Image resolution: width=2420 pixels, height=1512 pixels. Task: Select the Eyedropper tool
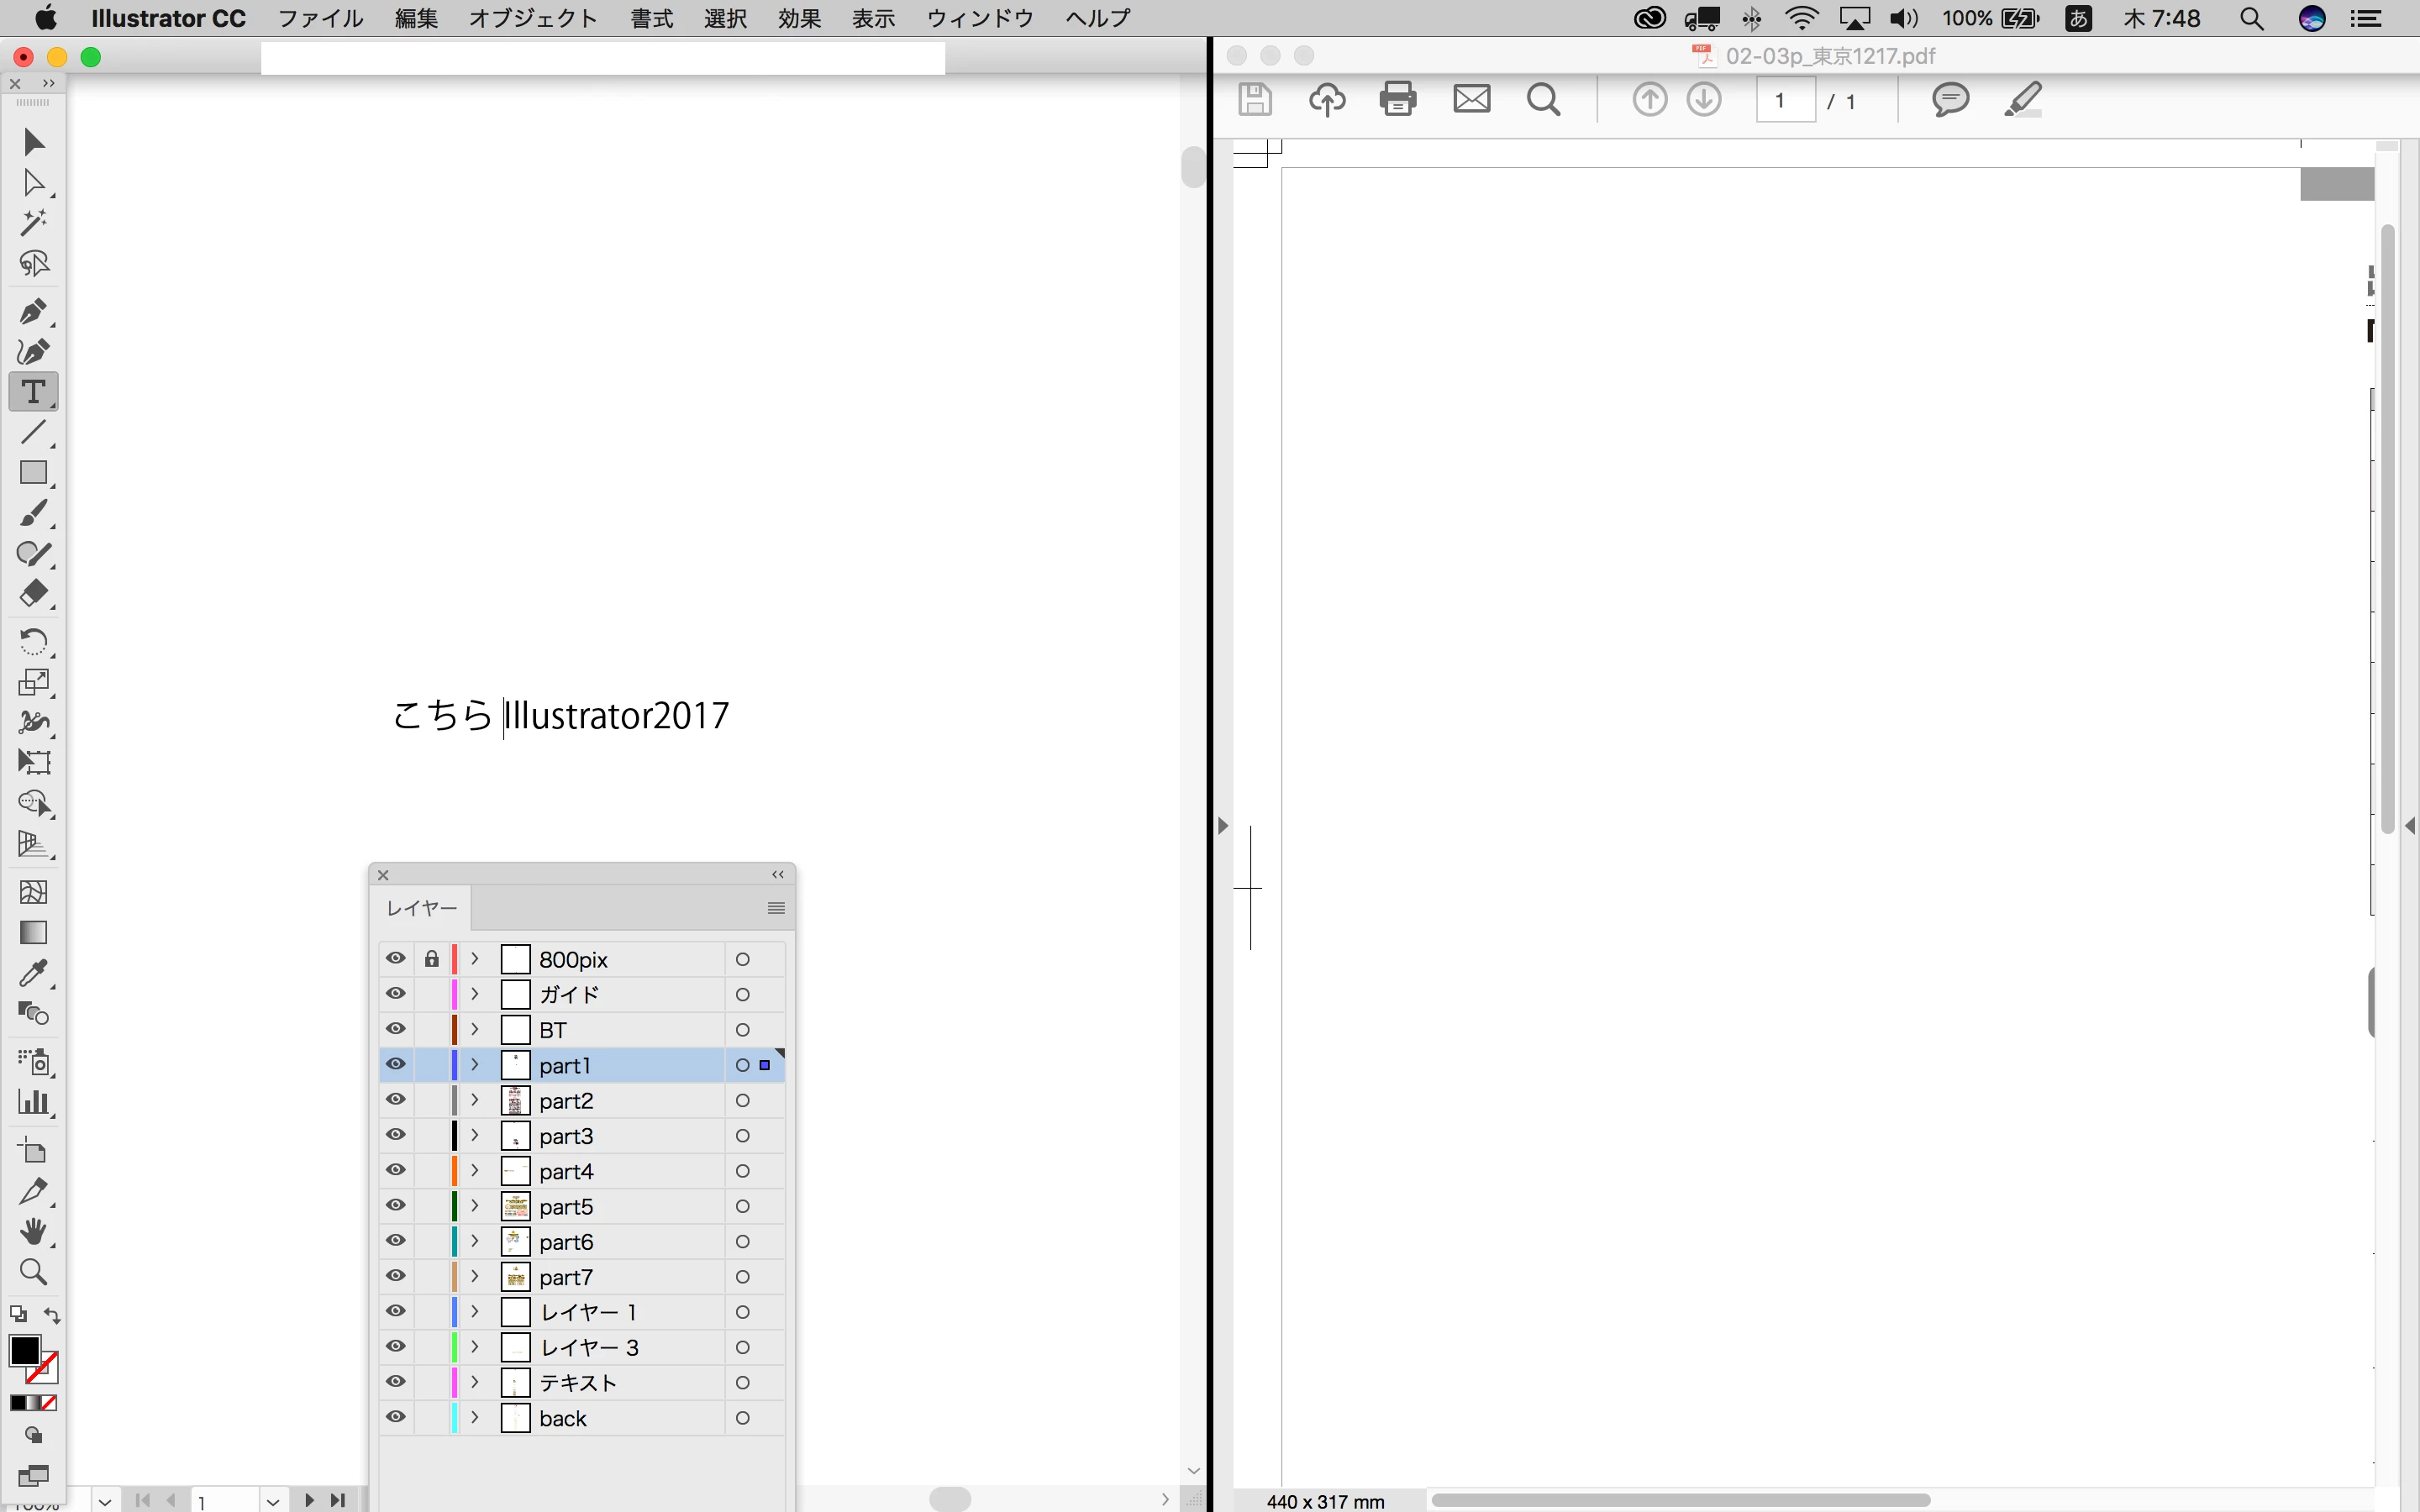click(x=32, y=973)
